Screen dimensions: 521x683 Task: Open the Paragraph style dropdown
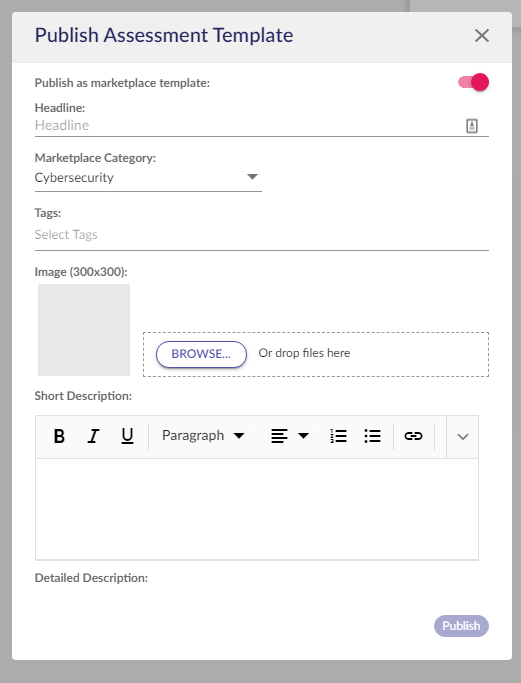(x=203, y=436)
